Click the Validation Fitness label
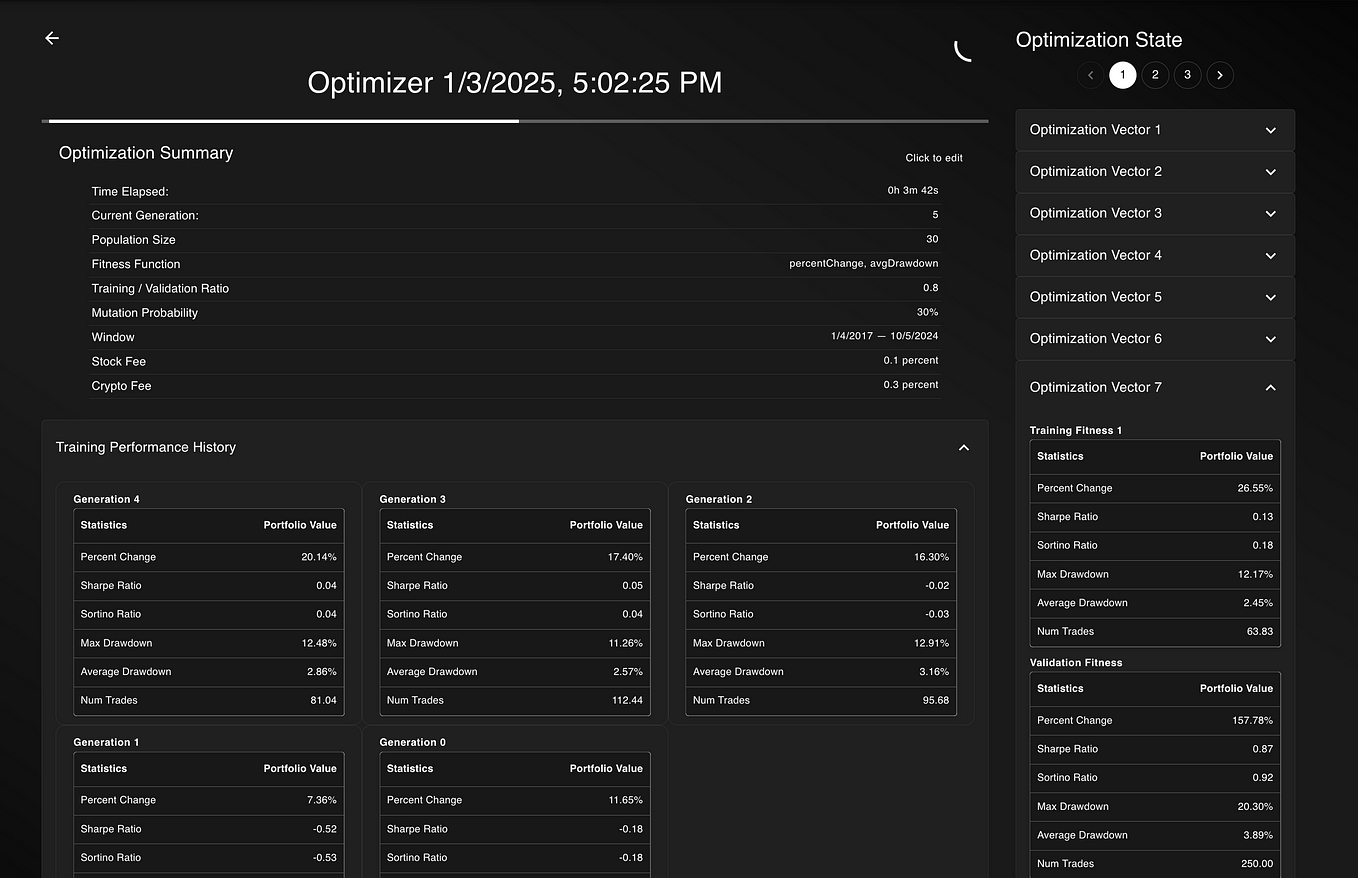The image size is (1358, 878). point(1076,662)
